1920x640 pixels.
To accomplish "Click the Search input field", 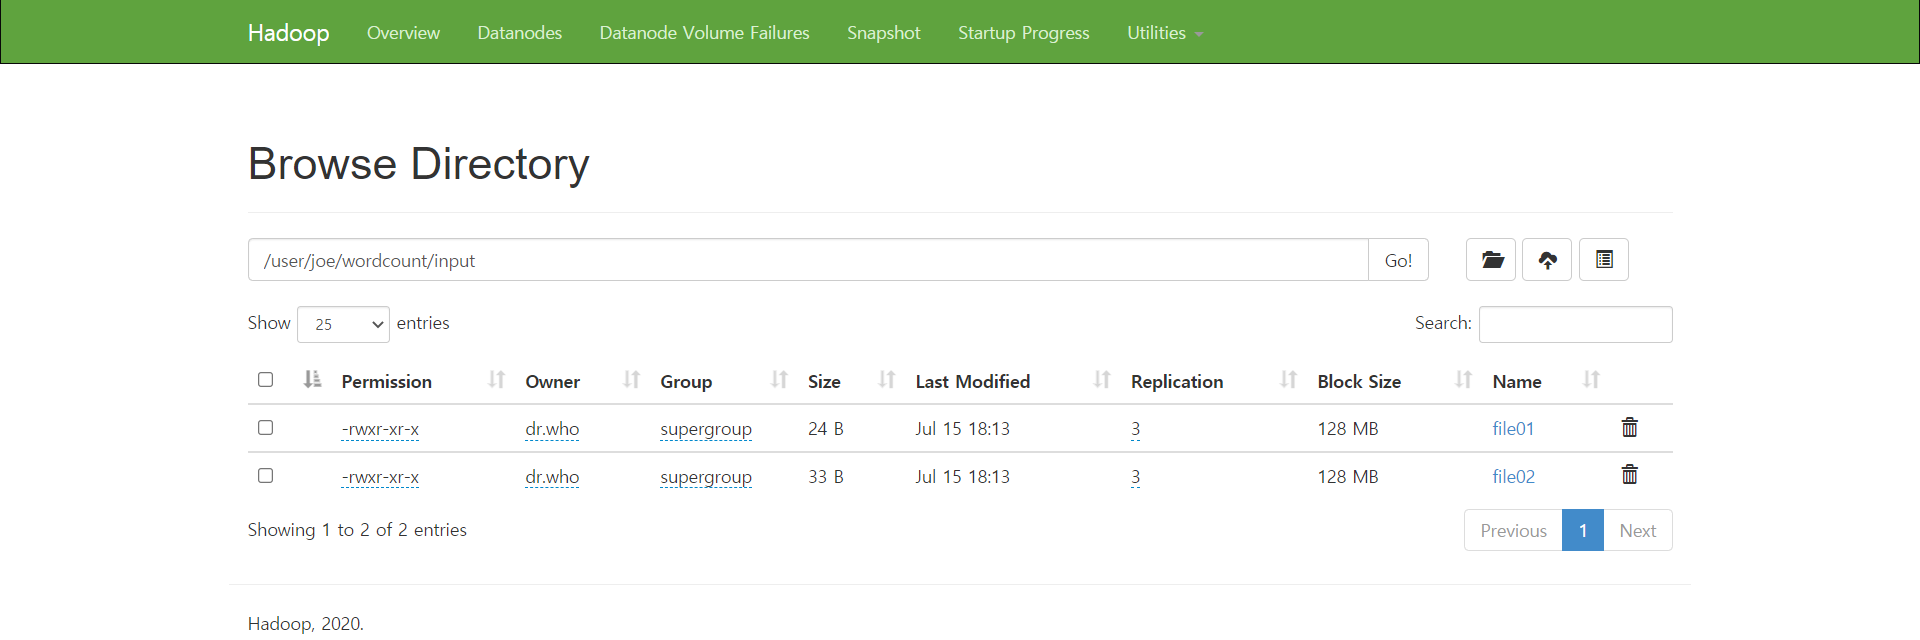I will [1576, 324].
